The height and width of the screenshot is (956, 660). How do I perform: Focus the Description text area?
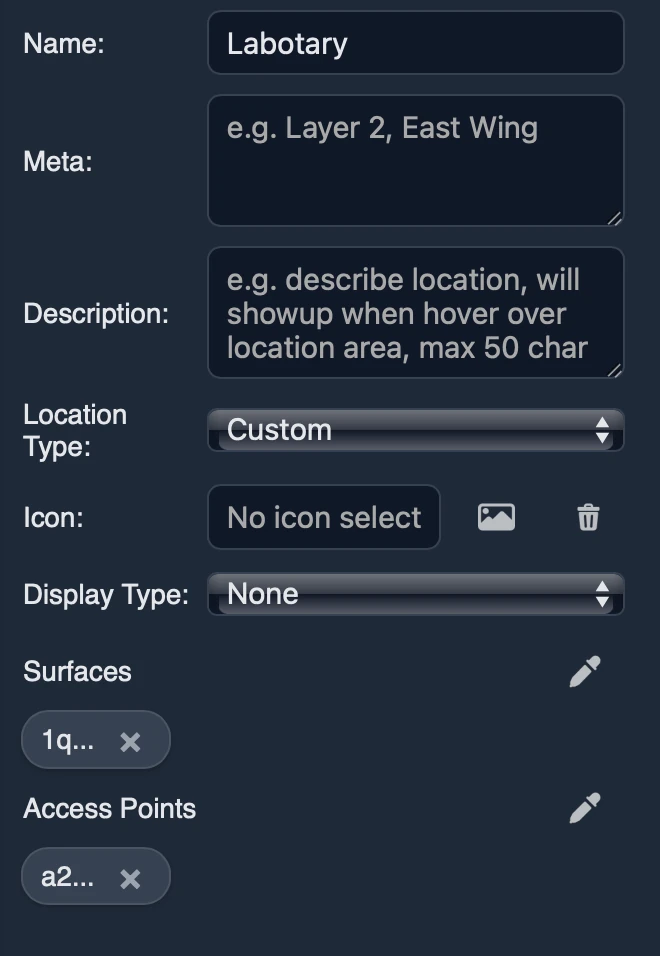pyautogui.click(x=415, y=313)
